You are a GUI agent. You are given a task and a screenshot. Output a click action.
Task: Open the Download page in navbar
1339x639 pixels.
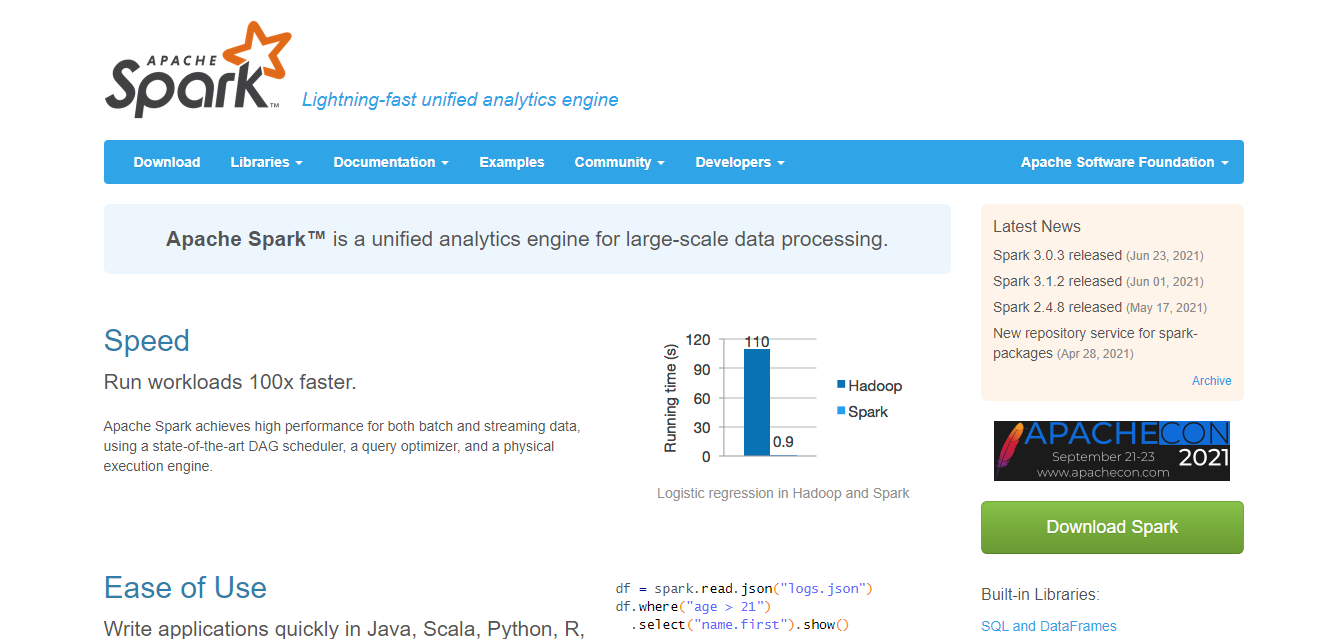tap(167, 162)
